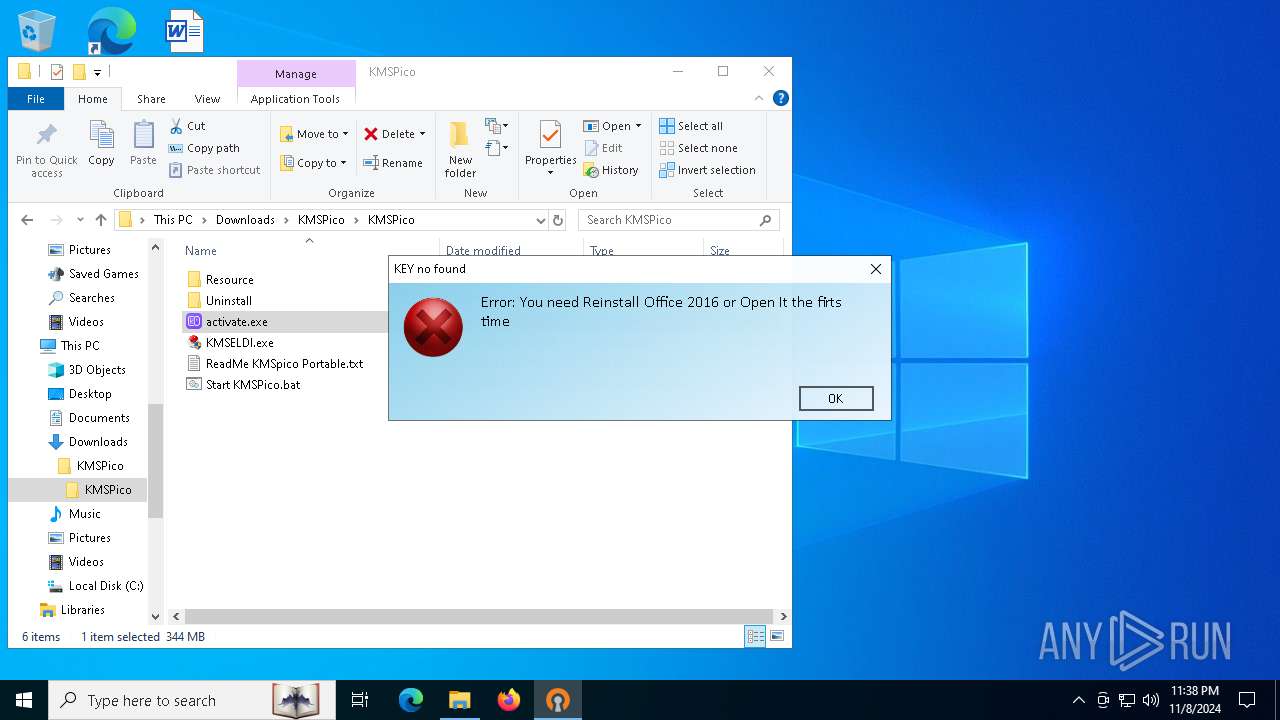This screenshot has height=720, width=1280.
Task: Expand the Open button dropdown
Action: (638, 126)
